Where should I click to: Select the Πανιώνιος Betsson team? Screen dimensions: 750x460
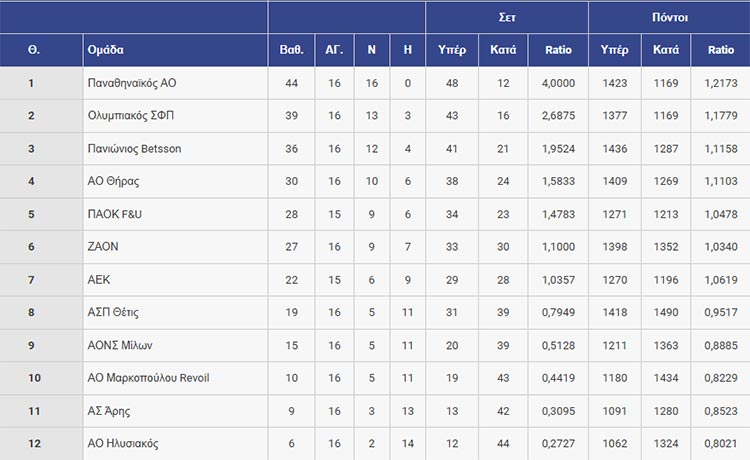[135, 149]
